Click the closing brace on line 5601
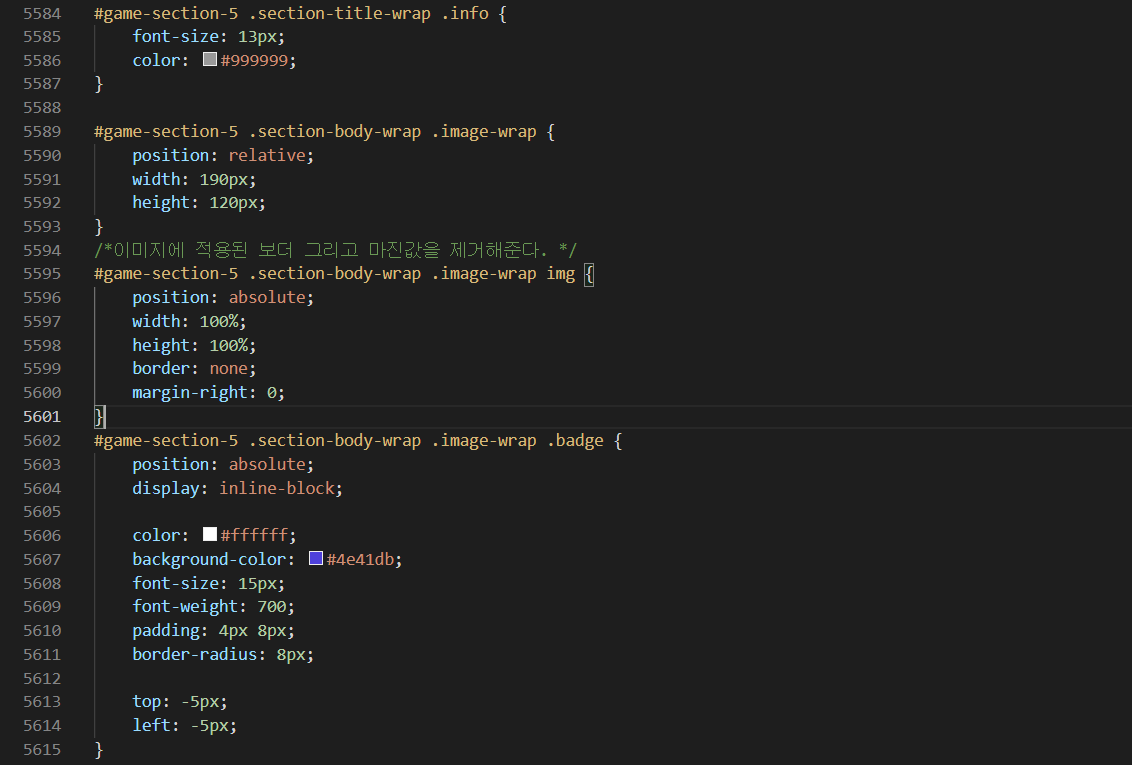Image resolution: width=1132 pixels, height=765 pixels. tap(99, 416)
